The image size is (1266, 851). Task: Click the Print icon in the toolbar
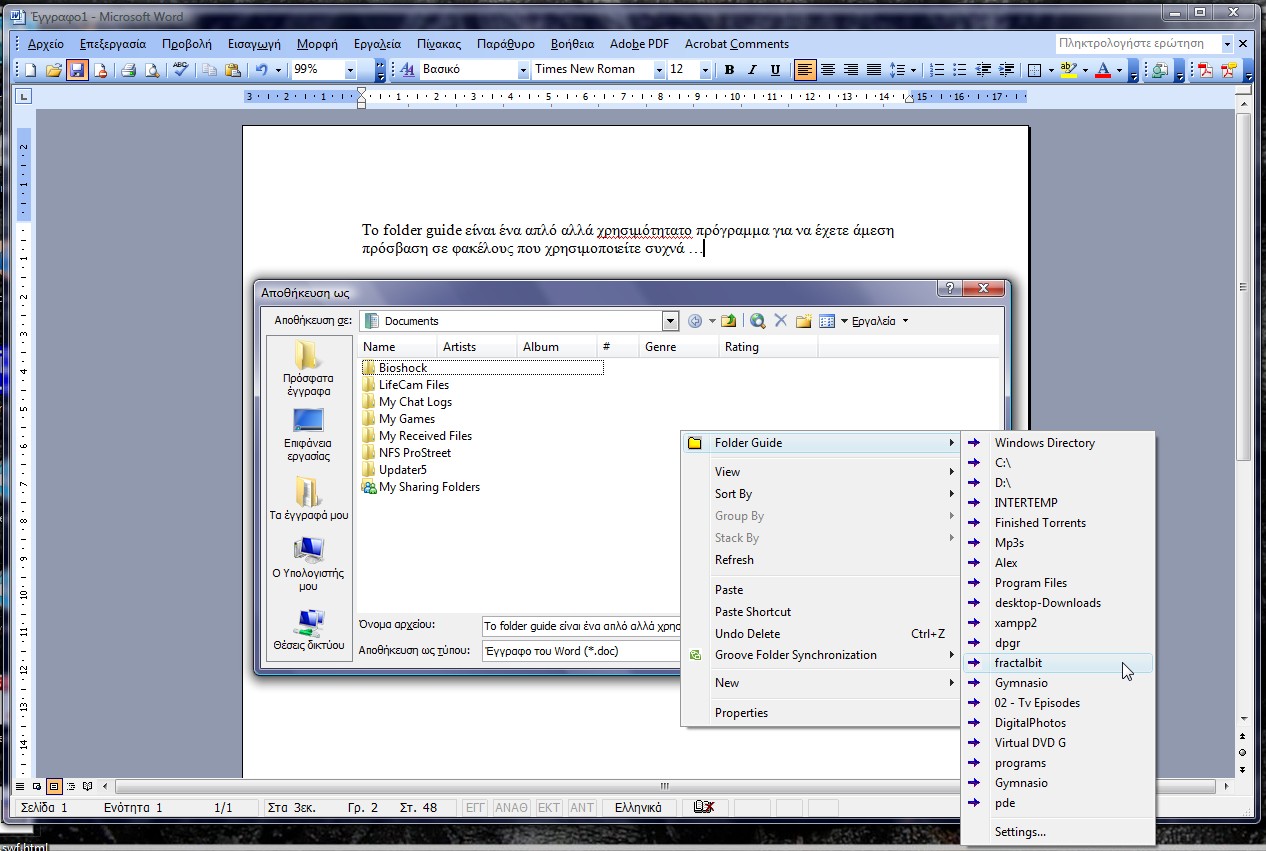(128, 70)
